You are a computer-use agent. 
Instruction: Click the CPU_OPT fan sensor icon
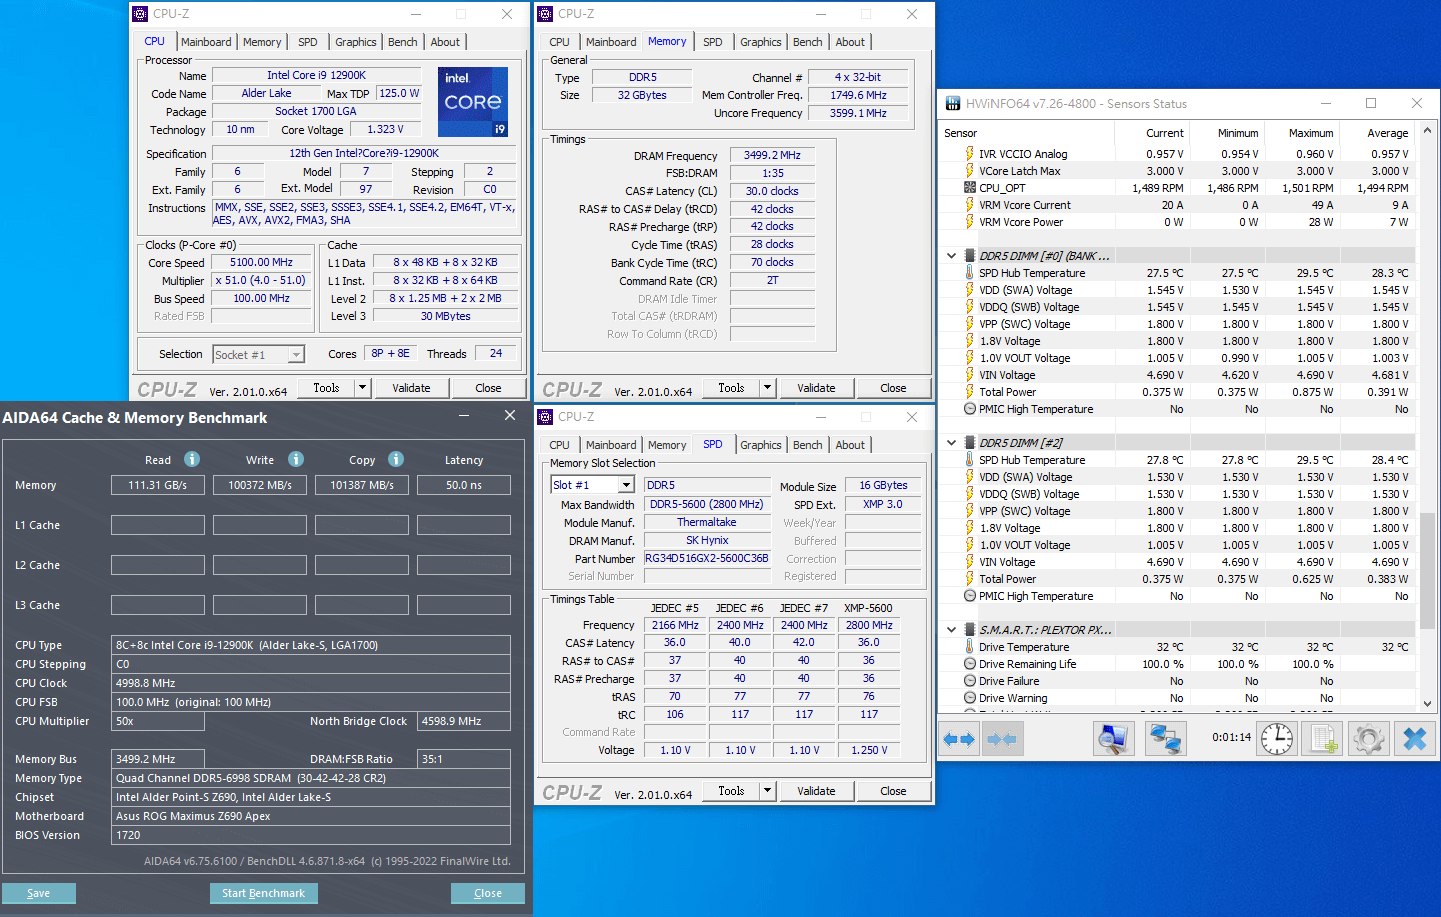969,187
